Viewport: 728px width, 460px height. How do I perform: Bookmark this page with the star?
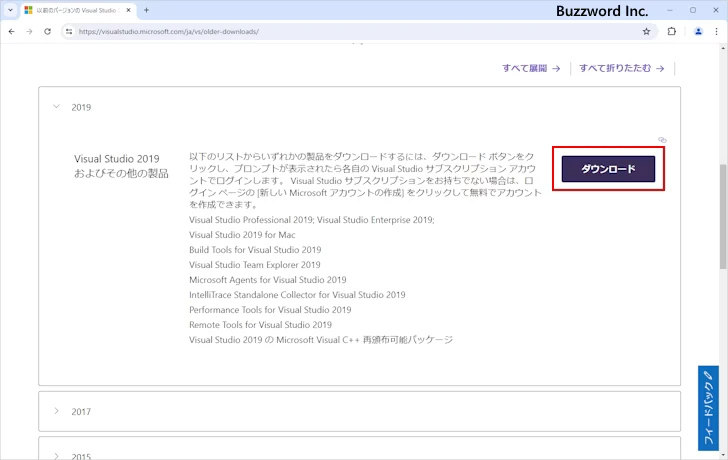click(646, 32)
